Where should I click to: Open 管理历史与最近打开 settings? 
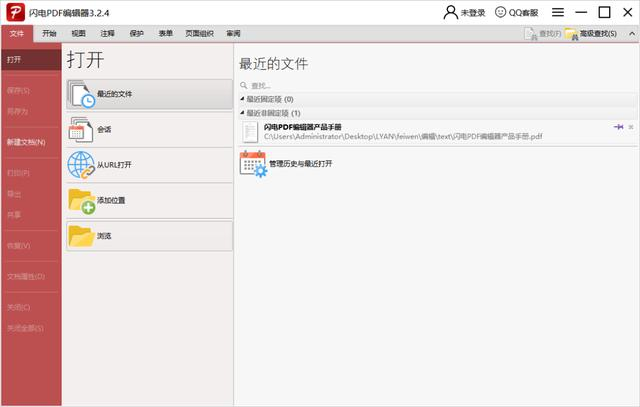click(286, 164)
